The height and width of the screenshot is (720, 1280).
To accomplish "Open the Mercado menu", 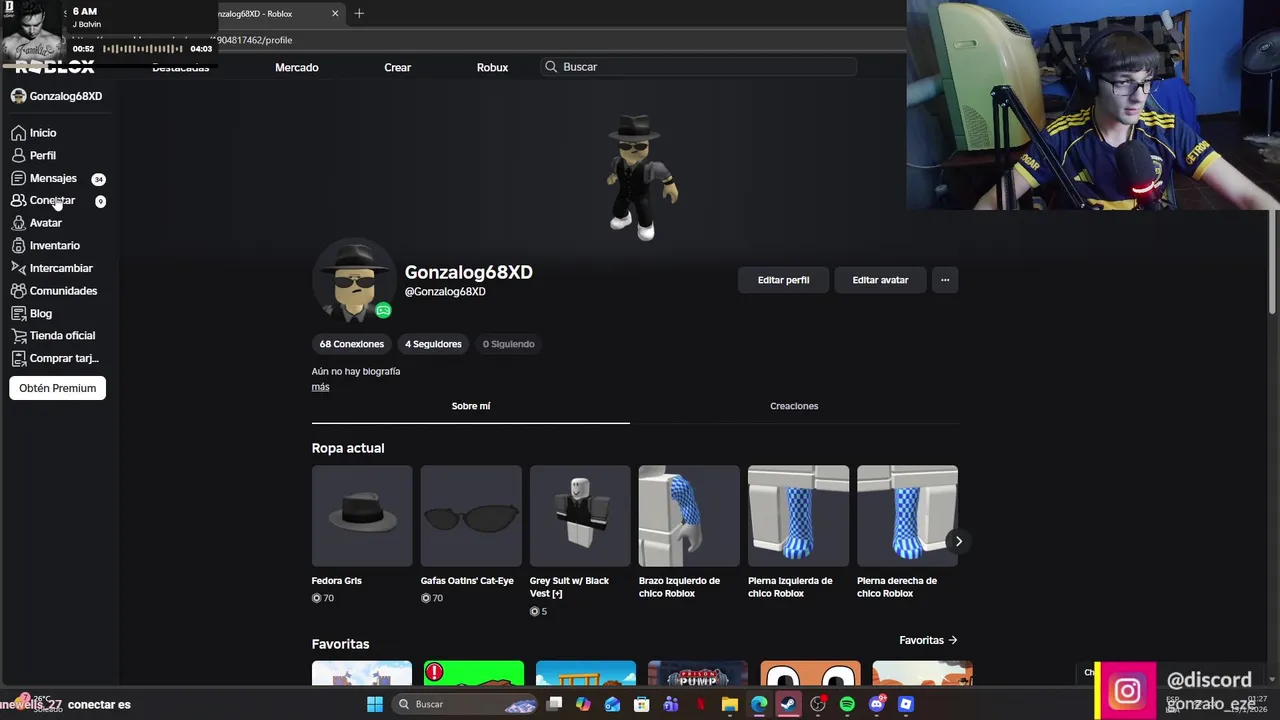I will tap(297, 67).
